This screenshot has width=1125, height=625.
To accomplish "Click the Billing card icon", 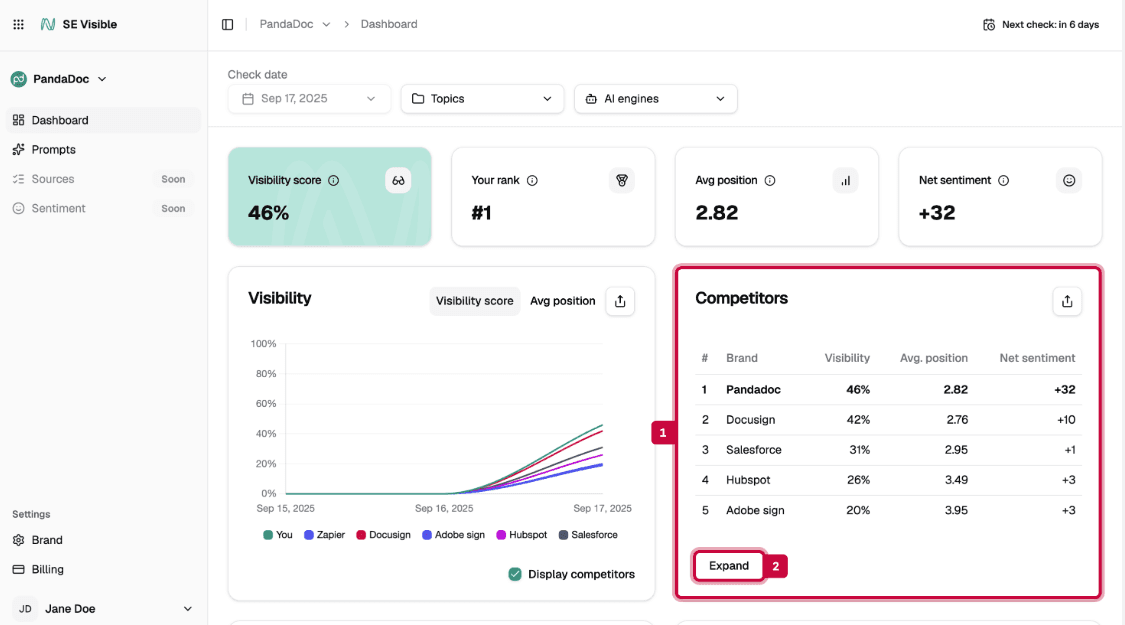I will (19, 569).
